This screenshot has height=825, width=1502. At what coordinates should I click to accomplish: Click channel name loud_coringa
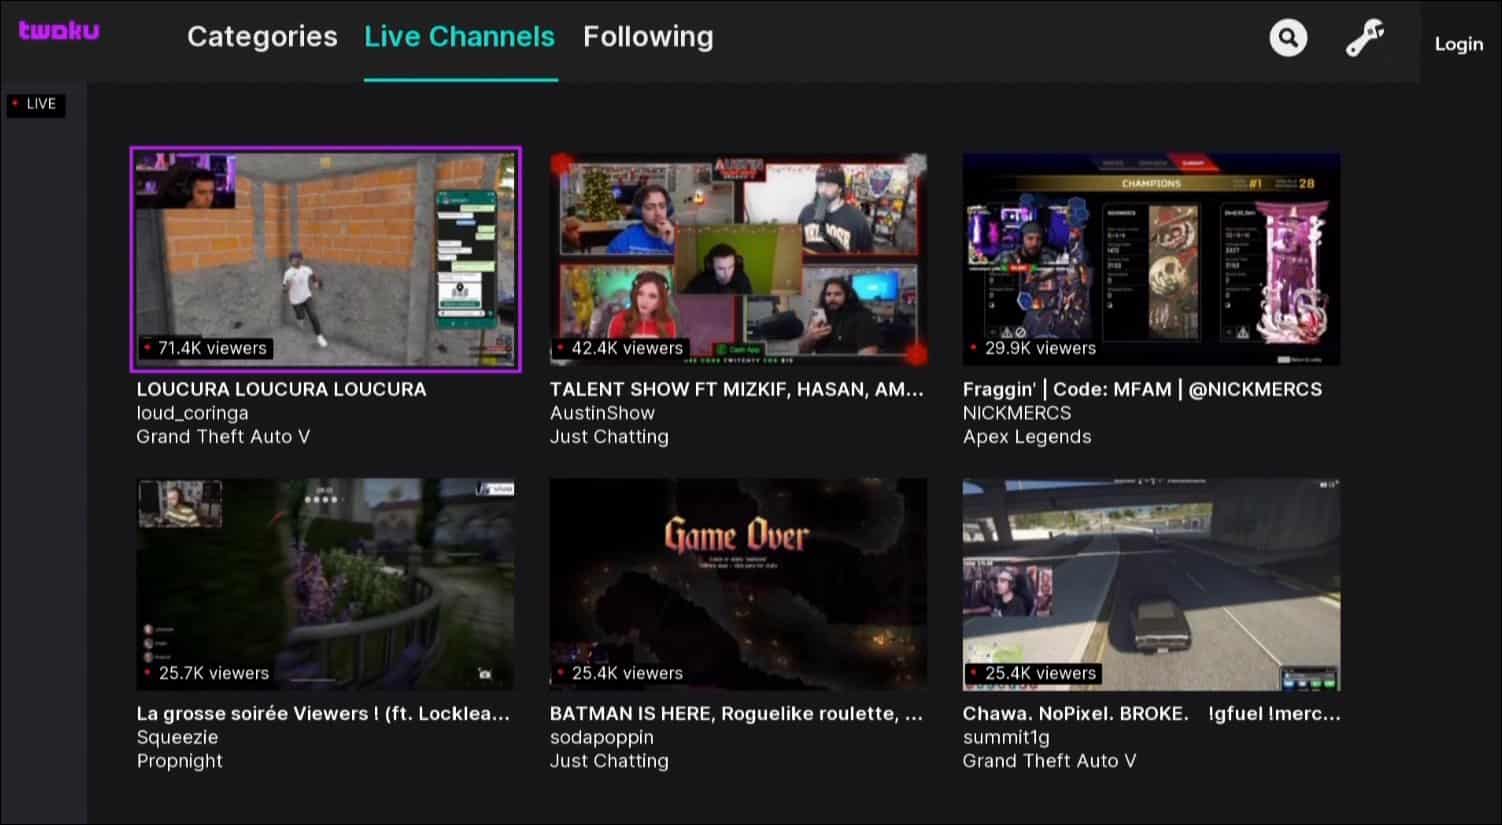[192, 413]
